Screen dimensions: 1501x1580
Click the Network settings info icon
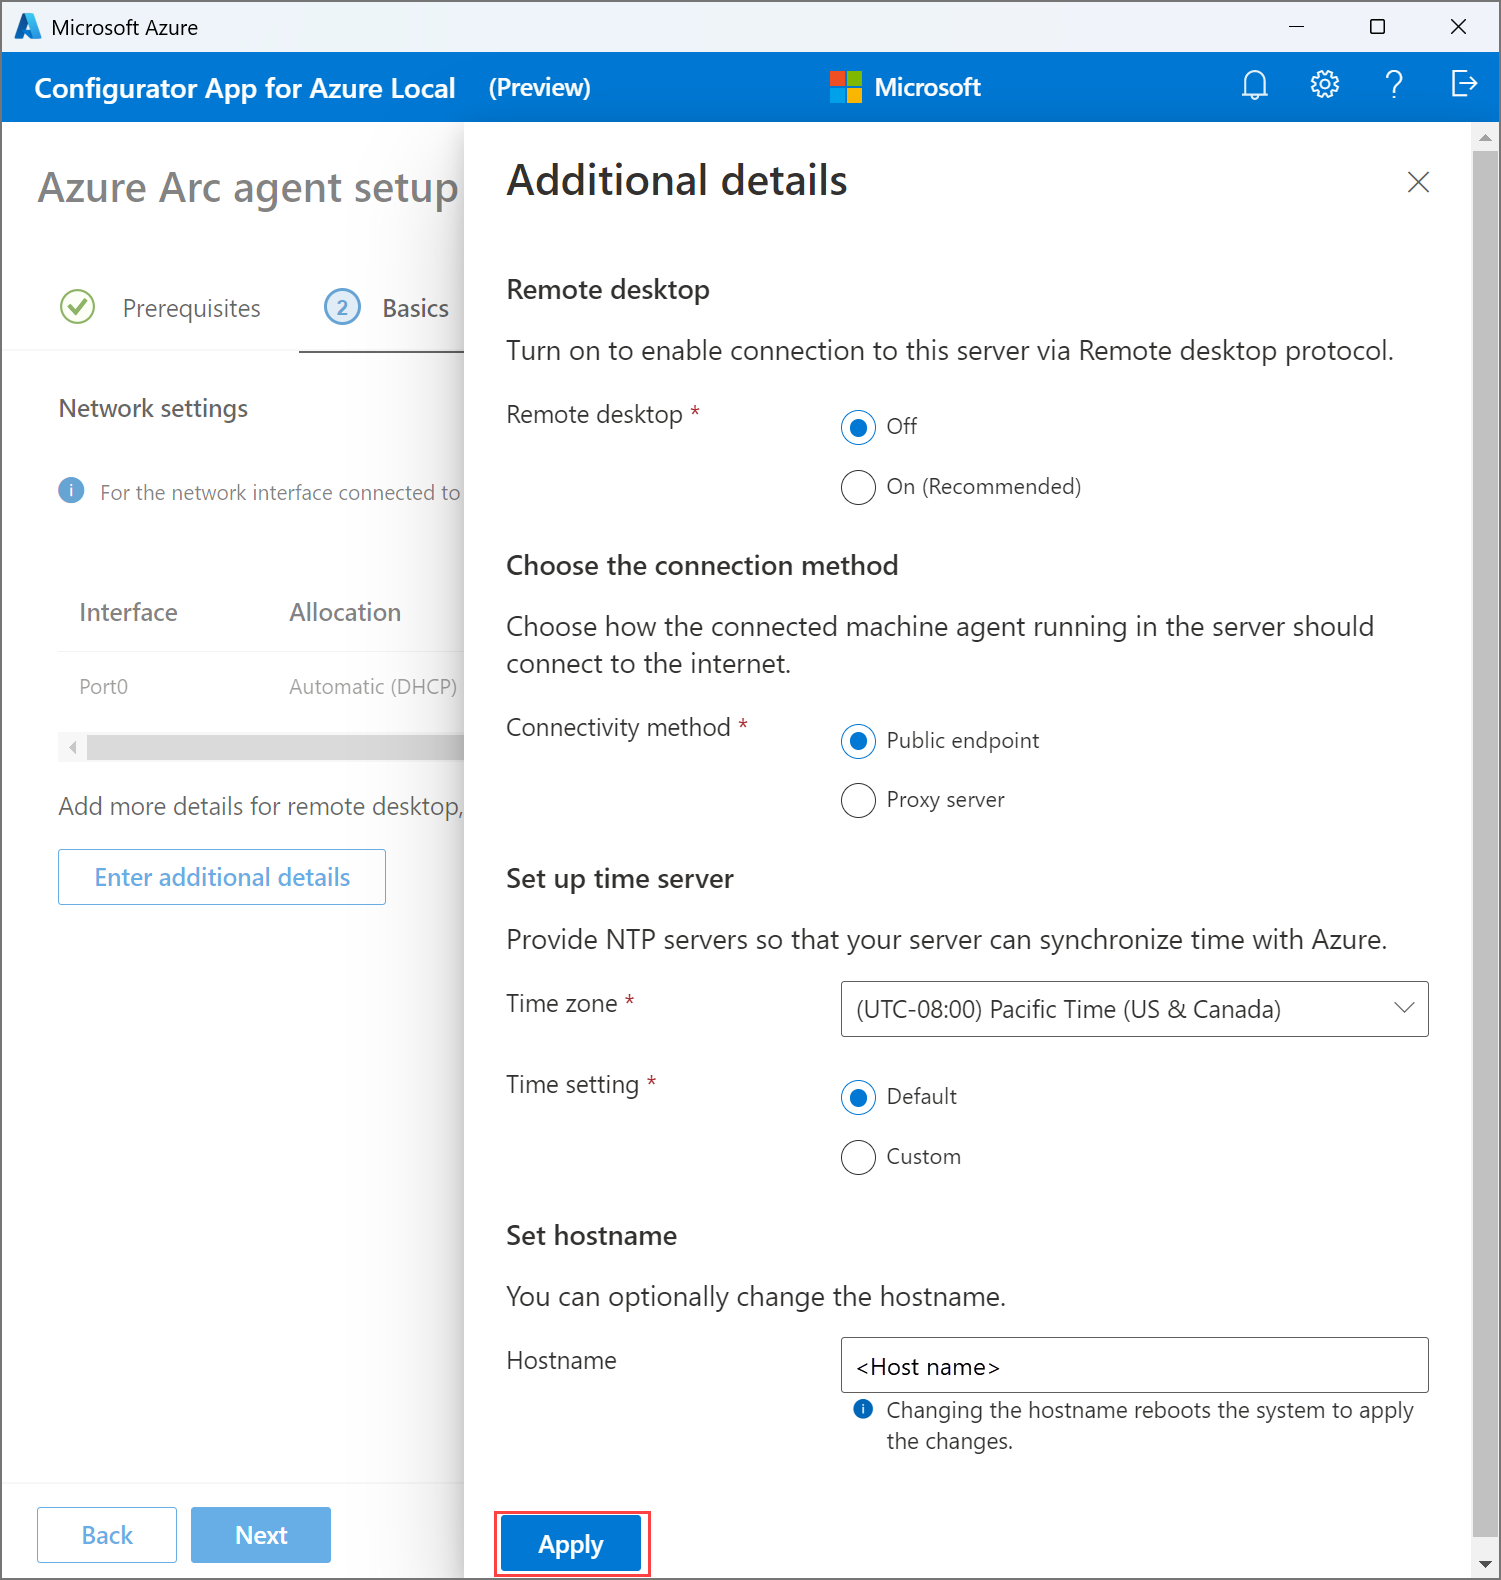(71, 491)
